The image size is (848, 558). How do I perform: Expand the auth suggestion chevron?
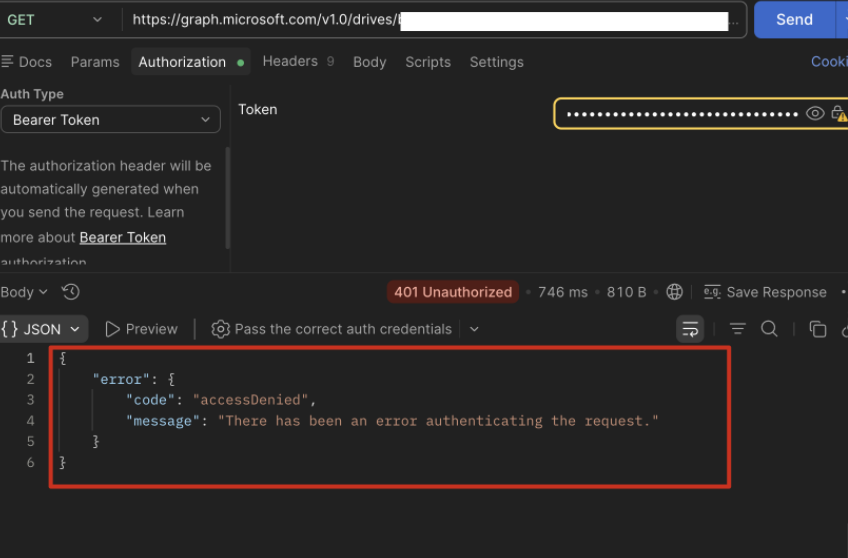(474, 329)
